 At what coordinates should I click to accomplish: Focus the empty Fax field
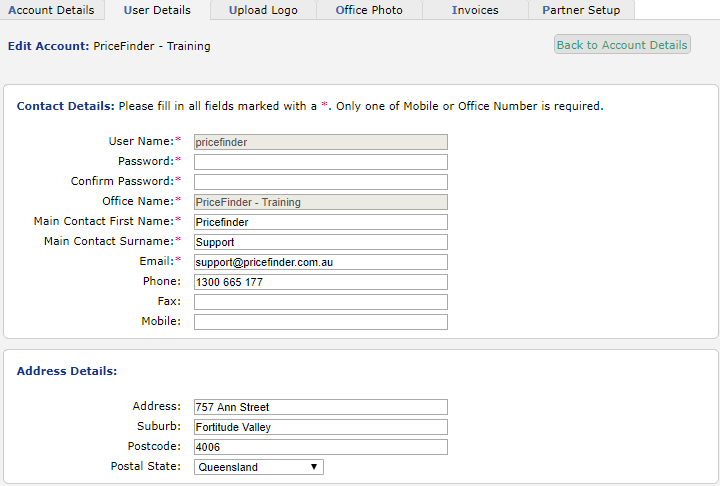click(321, 302)
